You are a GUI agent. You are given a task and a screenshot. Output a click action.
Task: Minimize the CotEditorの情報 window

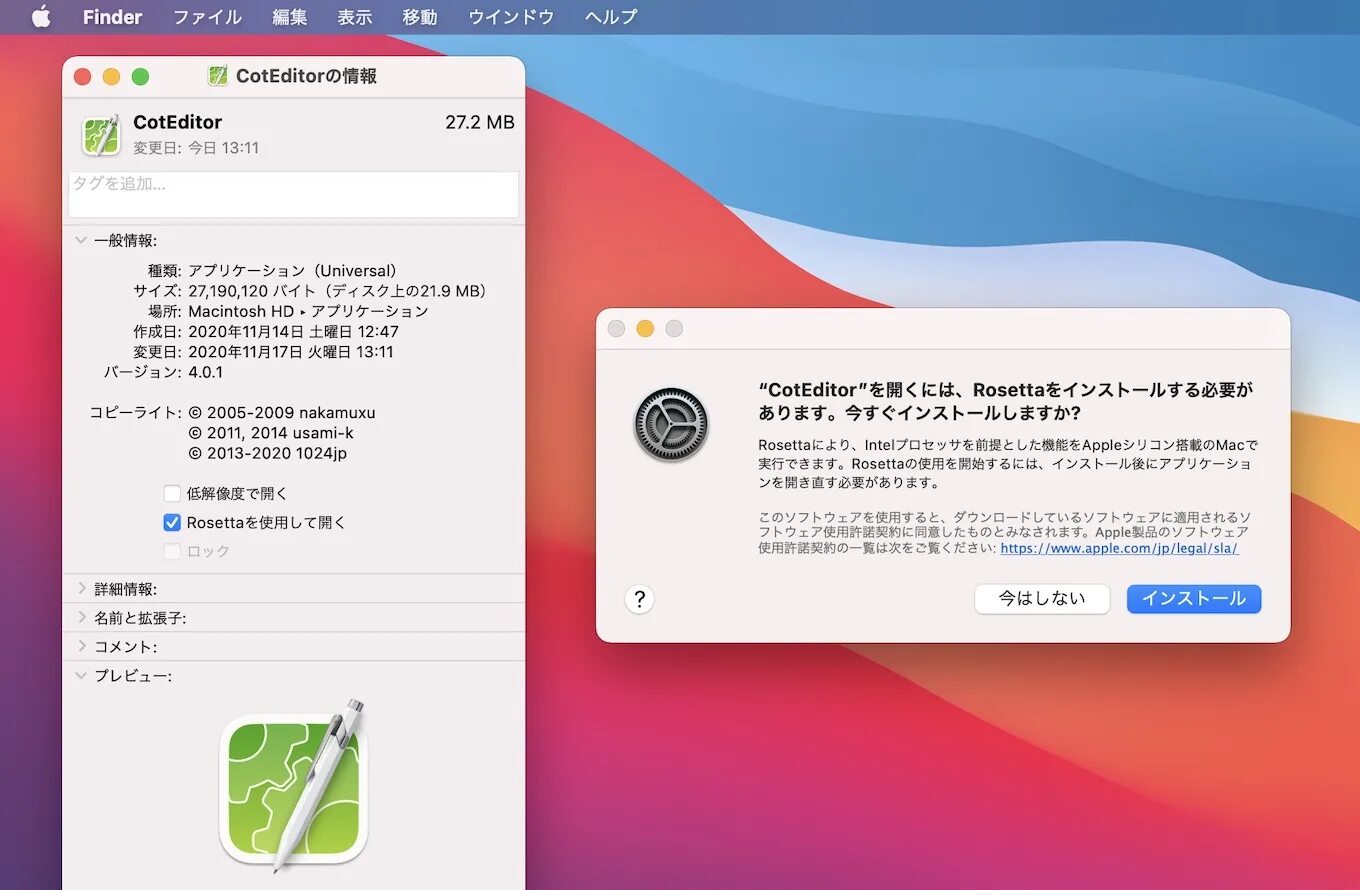111,77
